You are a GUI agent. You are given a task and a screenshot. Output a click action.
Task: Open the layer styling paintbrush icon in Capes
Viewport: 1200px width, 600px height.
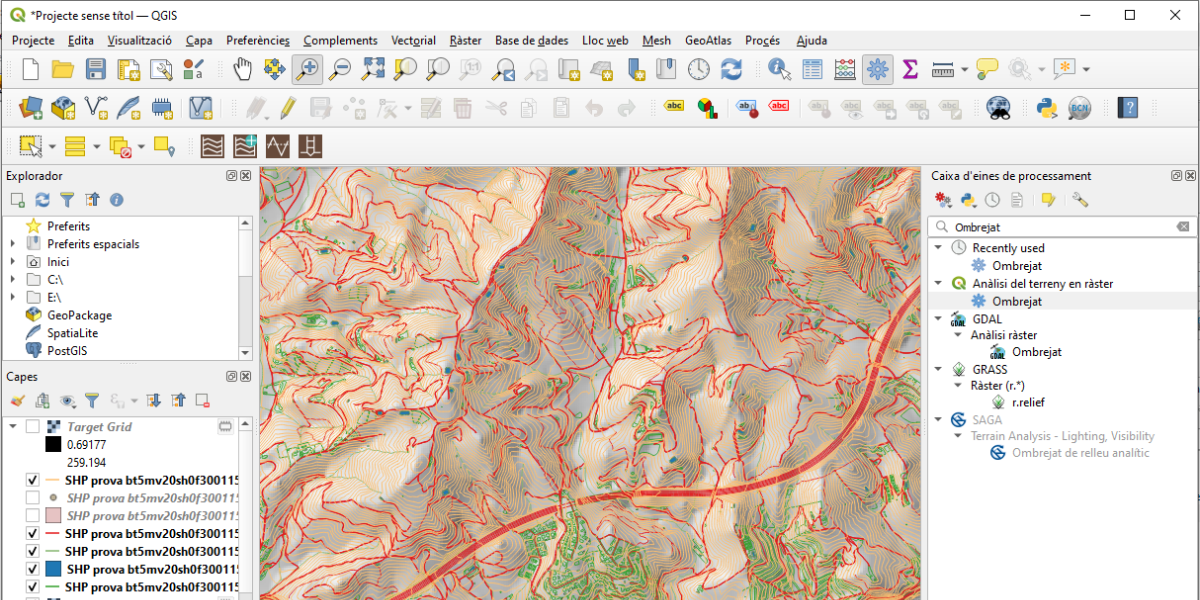[x=17, y=400]
